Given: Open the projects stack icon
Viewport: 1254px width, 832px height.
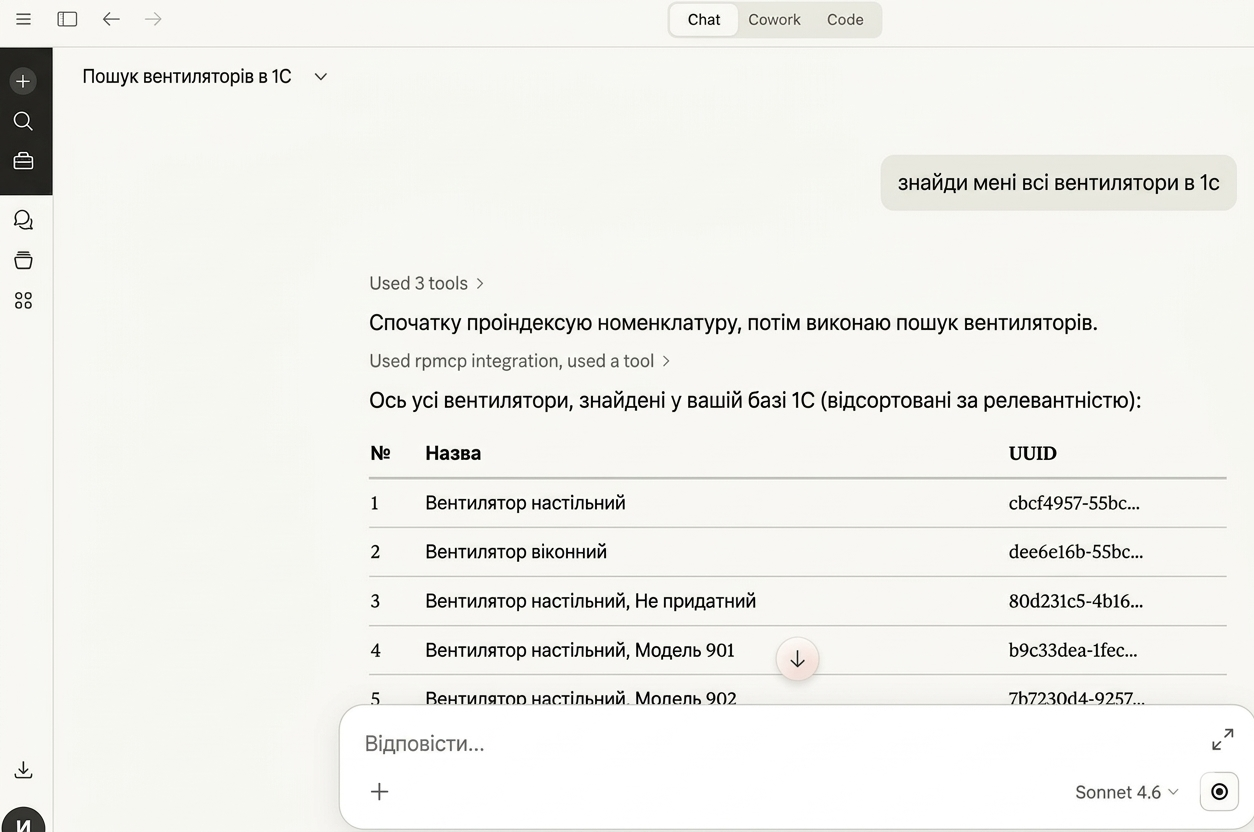Looking at the screenshot, I should tap(23, 260).
